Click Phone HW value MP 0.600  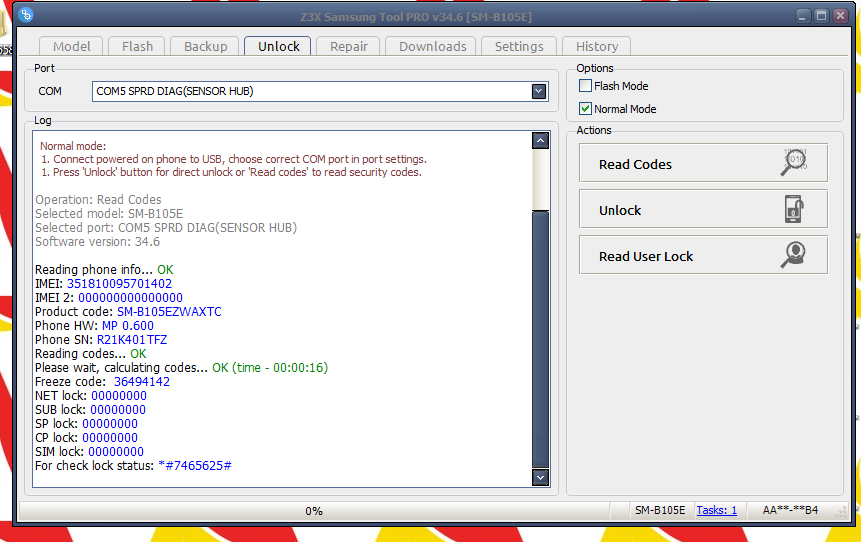128,326
